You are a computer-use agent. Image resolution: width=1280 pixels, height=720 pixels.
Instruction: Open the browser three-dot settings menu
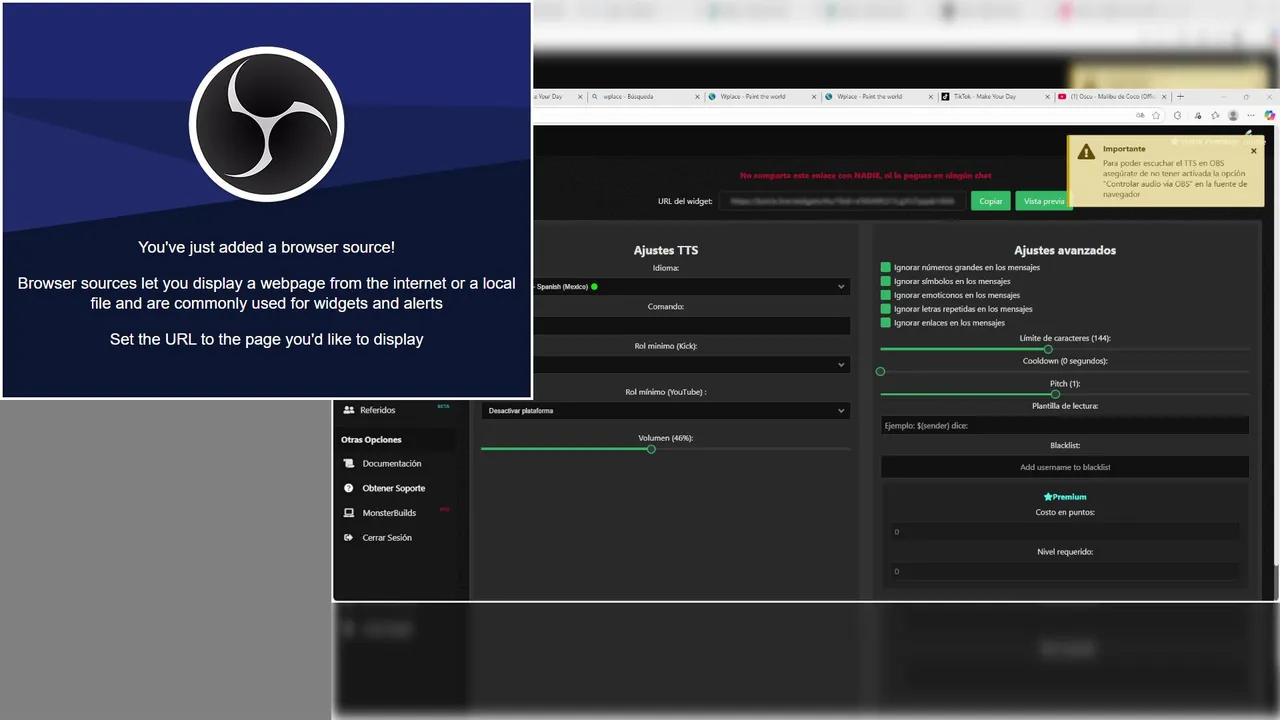point(1252,115)
